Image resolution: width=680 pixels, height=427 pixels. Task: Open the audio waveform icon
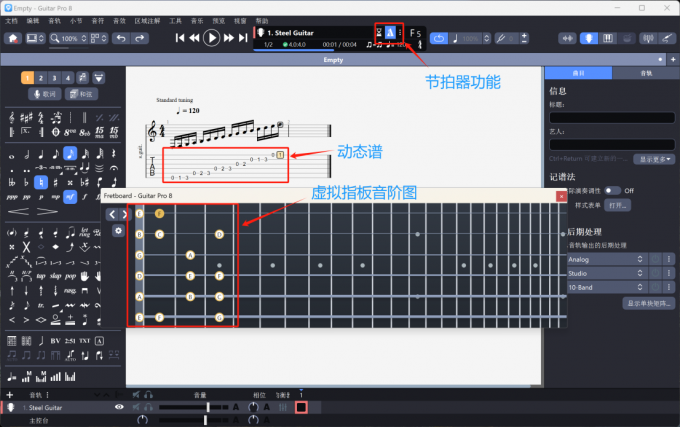pyautogui.click(x=567, y=39)
